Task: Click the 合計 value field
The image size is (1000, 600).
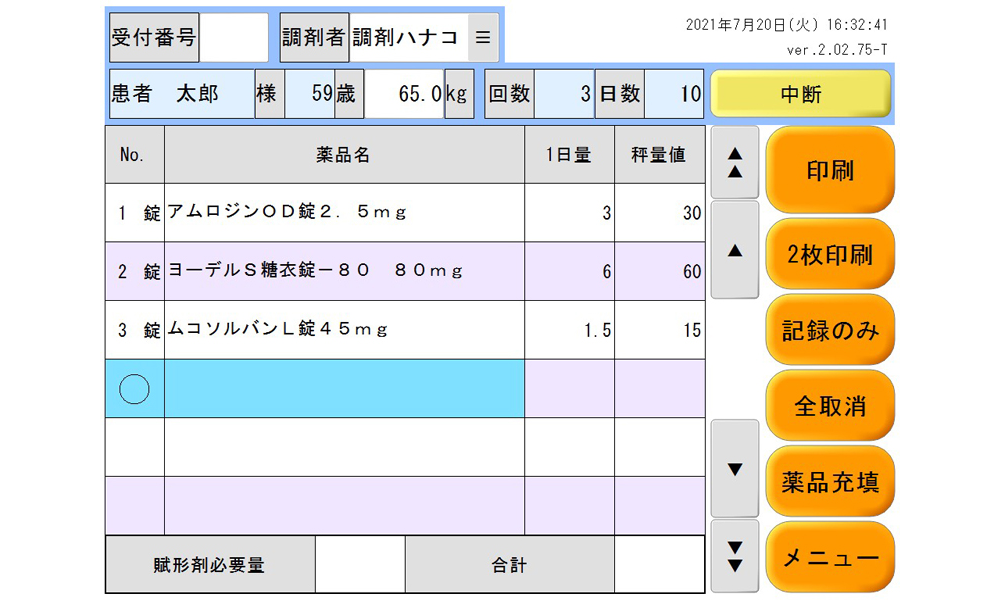Action: point(660,564)
